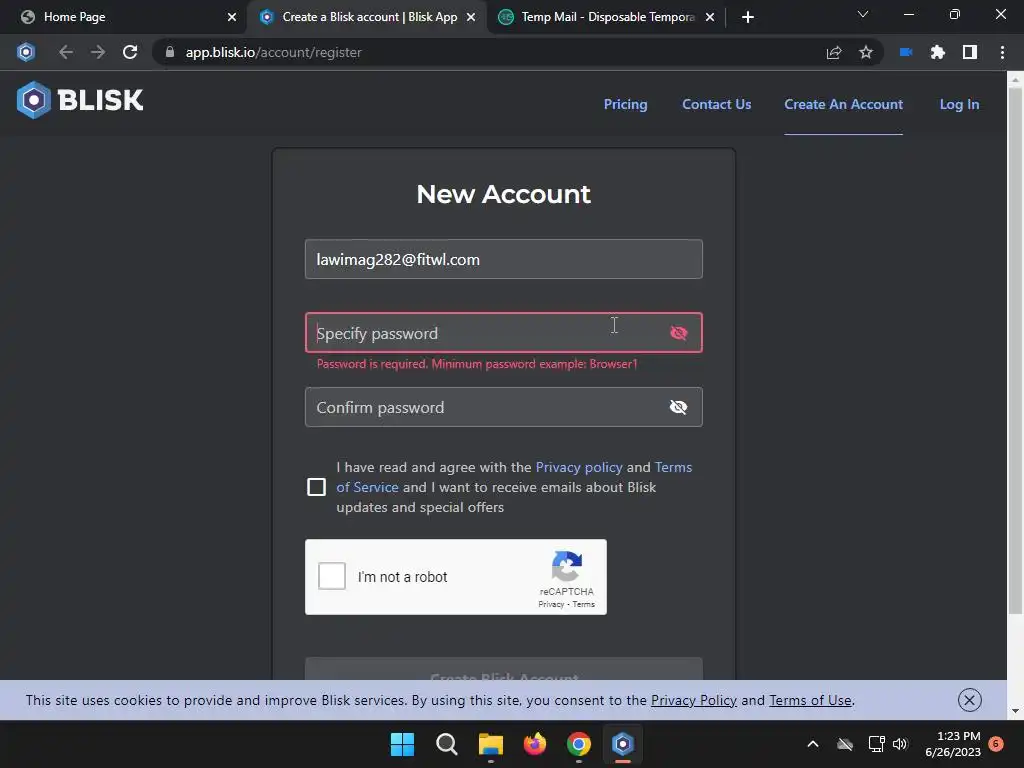Launch Chrome from the taskbar
This screenshot has height=768, width=1024.
pyautogui.click(x=579, y=744)
